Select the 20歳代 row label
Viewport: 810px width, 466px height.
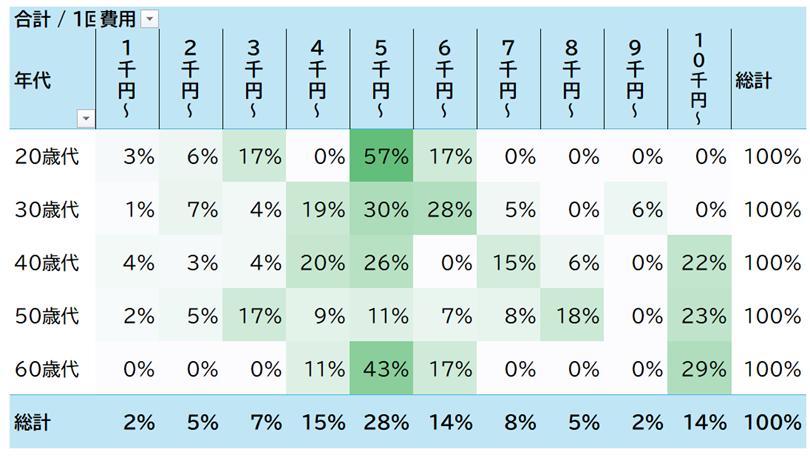47,156
